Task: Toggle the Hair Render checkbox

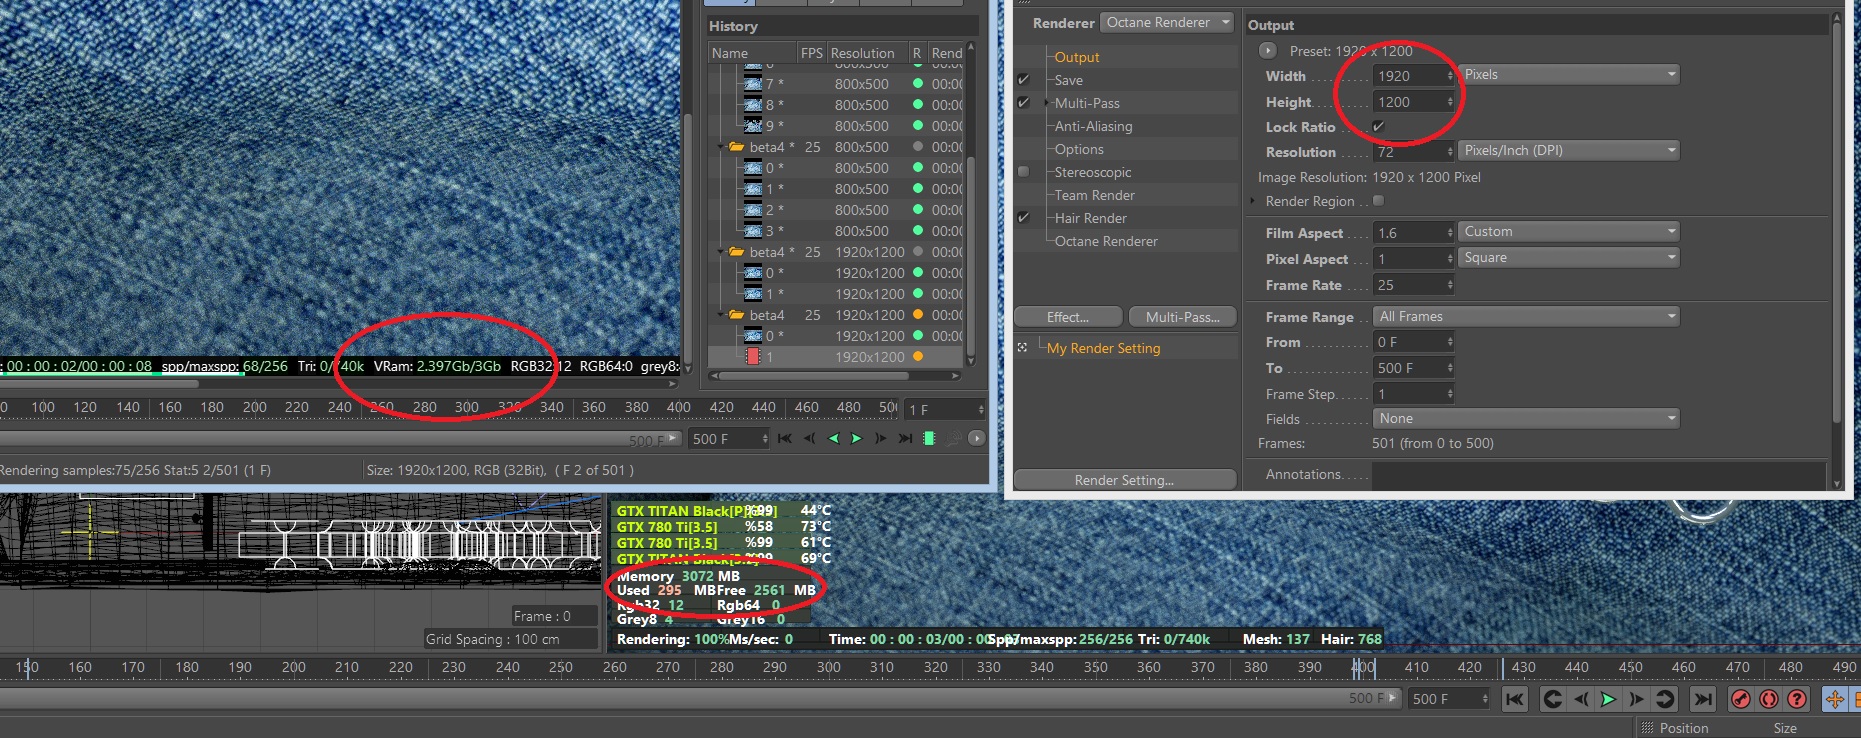Action: click(1023, 218)
